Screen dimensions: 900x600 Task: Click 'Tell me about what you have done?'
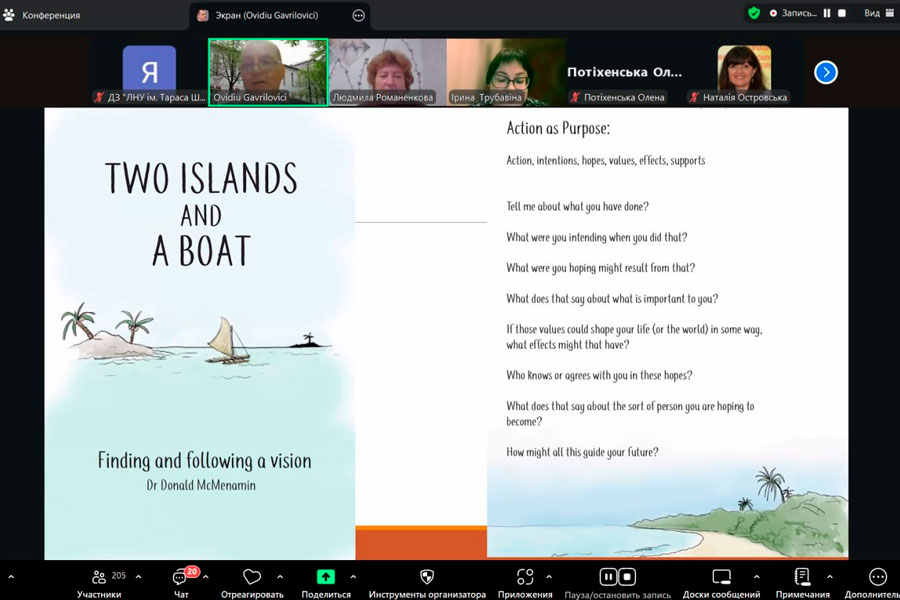click(577, 207)
